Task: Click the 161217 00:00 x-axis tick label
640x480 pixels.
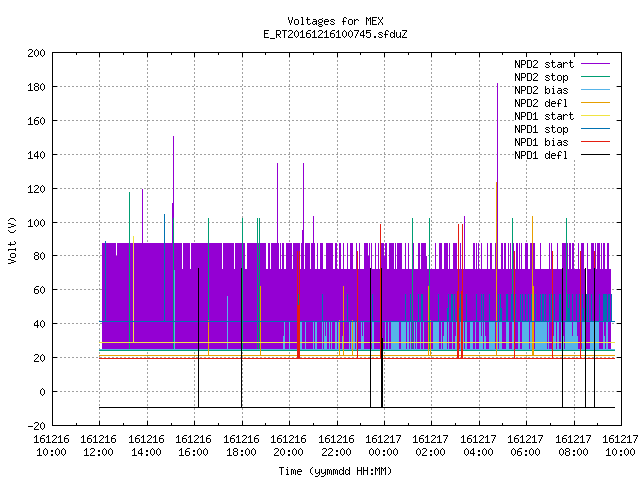Action: pyautogui.click(x=383, y=446)
